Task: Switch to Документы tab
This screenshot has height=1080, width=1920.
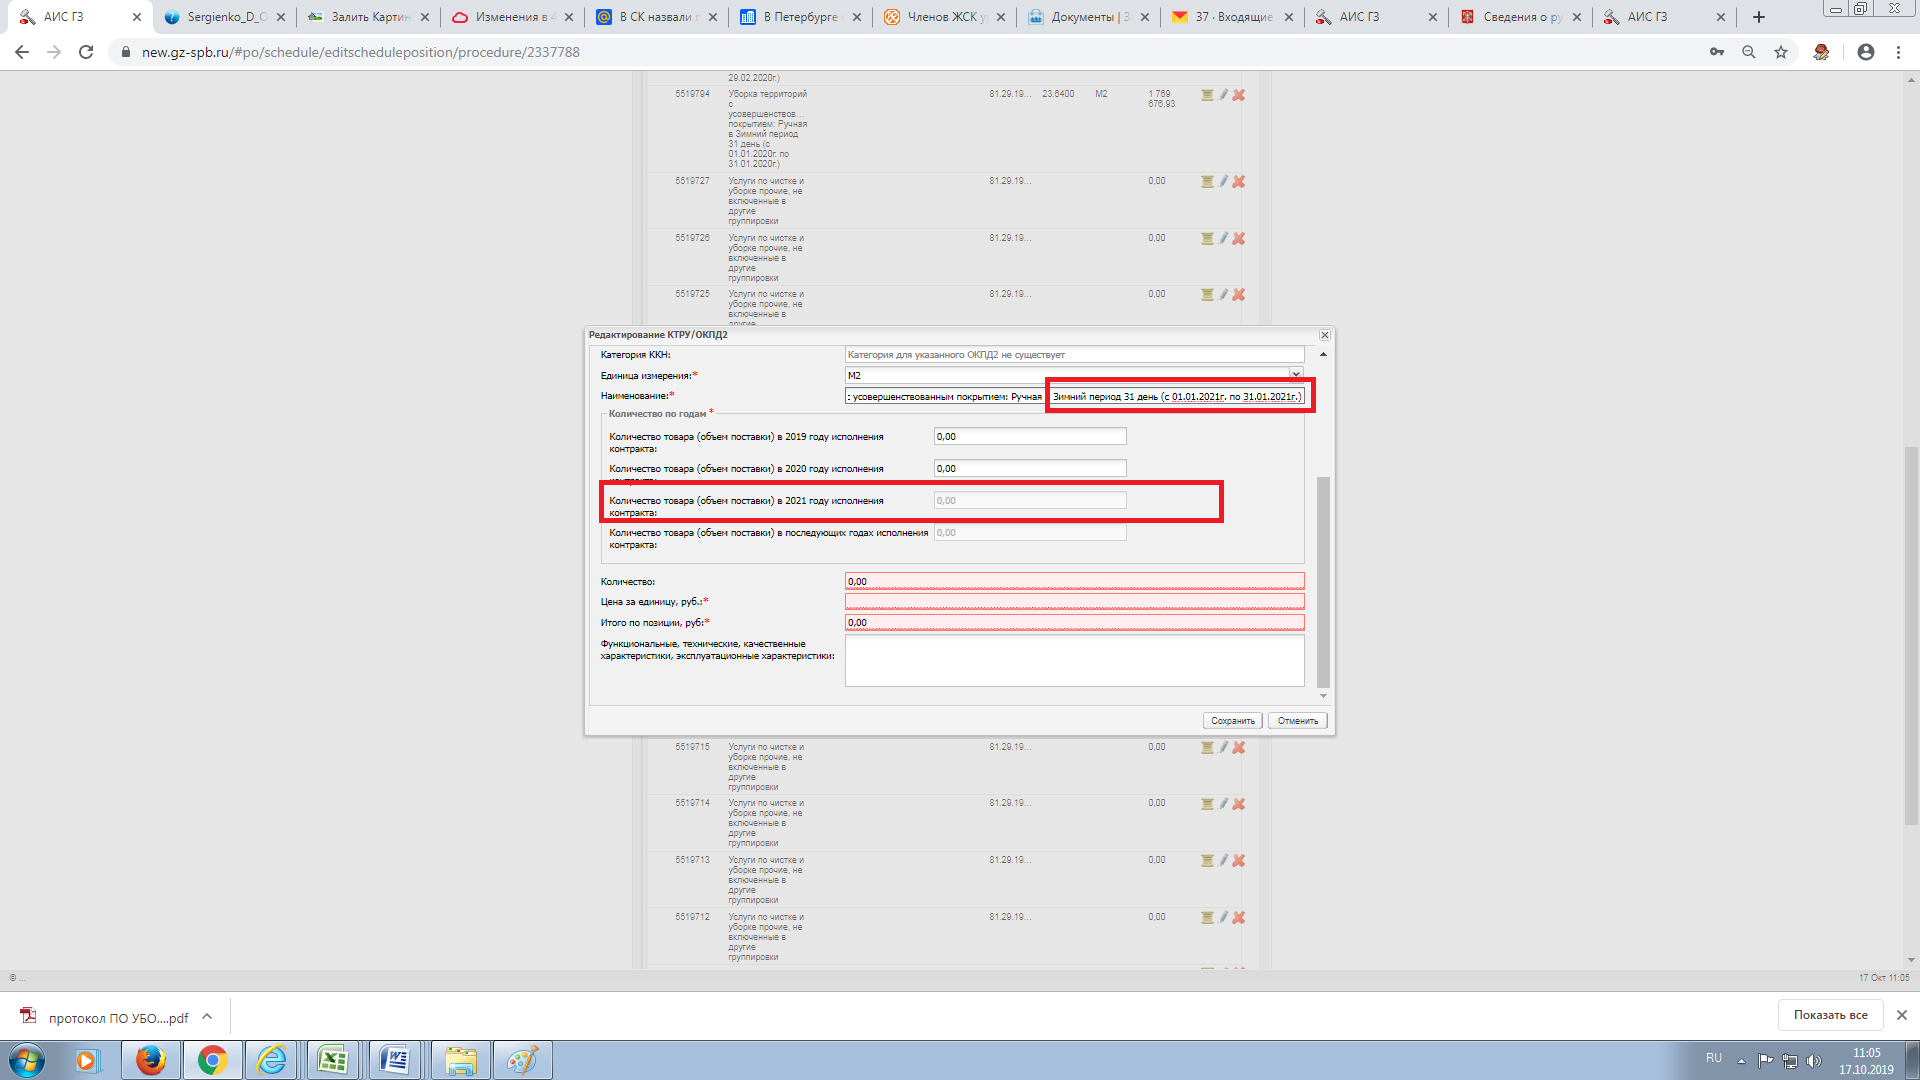Action: pos(1089,17)
